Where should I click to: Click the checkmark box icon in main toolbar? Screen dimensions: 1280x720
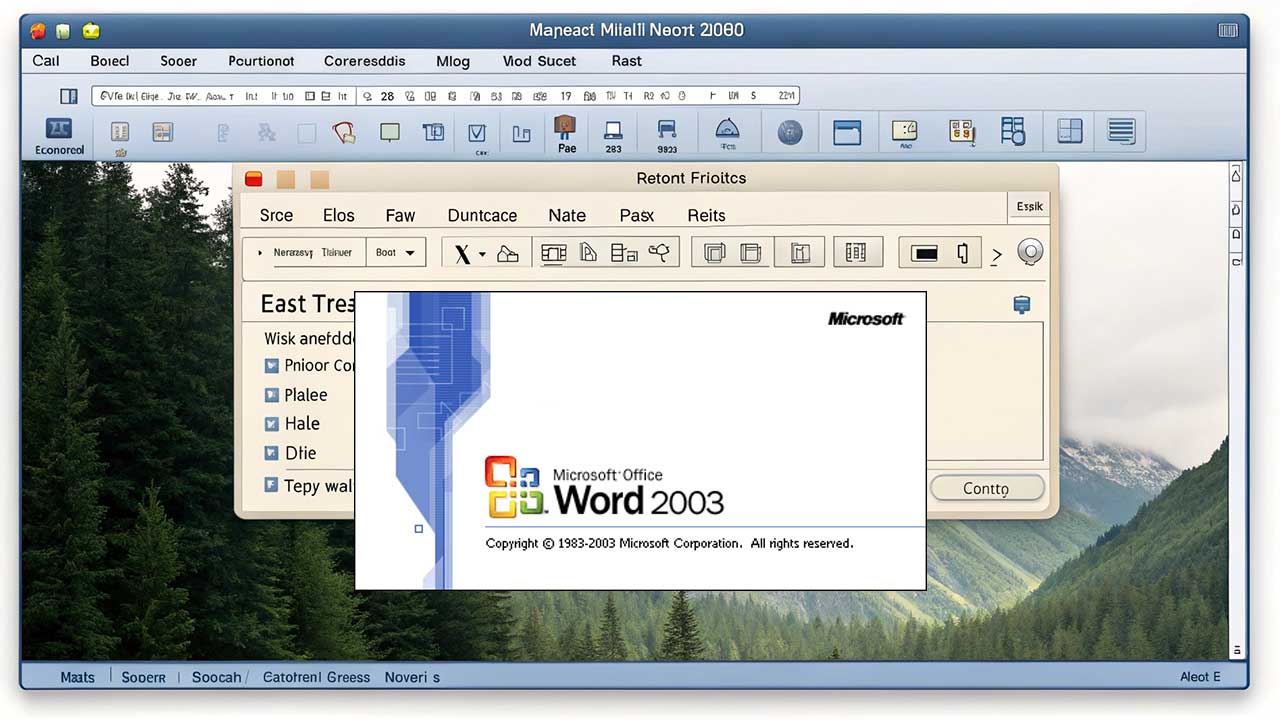pos(477,133)
